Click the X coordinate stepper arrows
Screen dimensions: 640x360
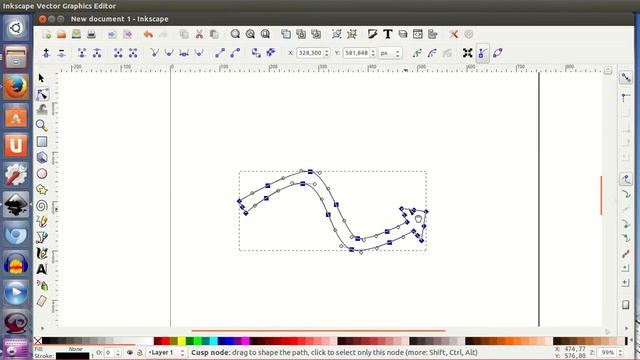tap(326, 53)
